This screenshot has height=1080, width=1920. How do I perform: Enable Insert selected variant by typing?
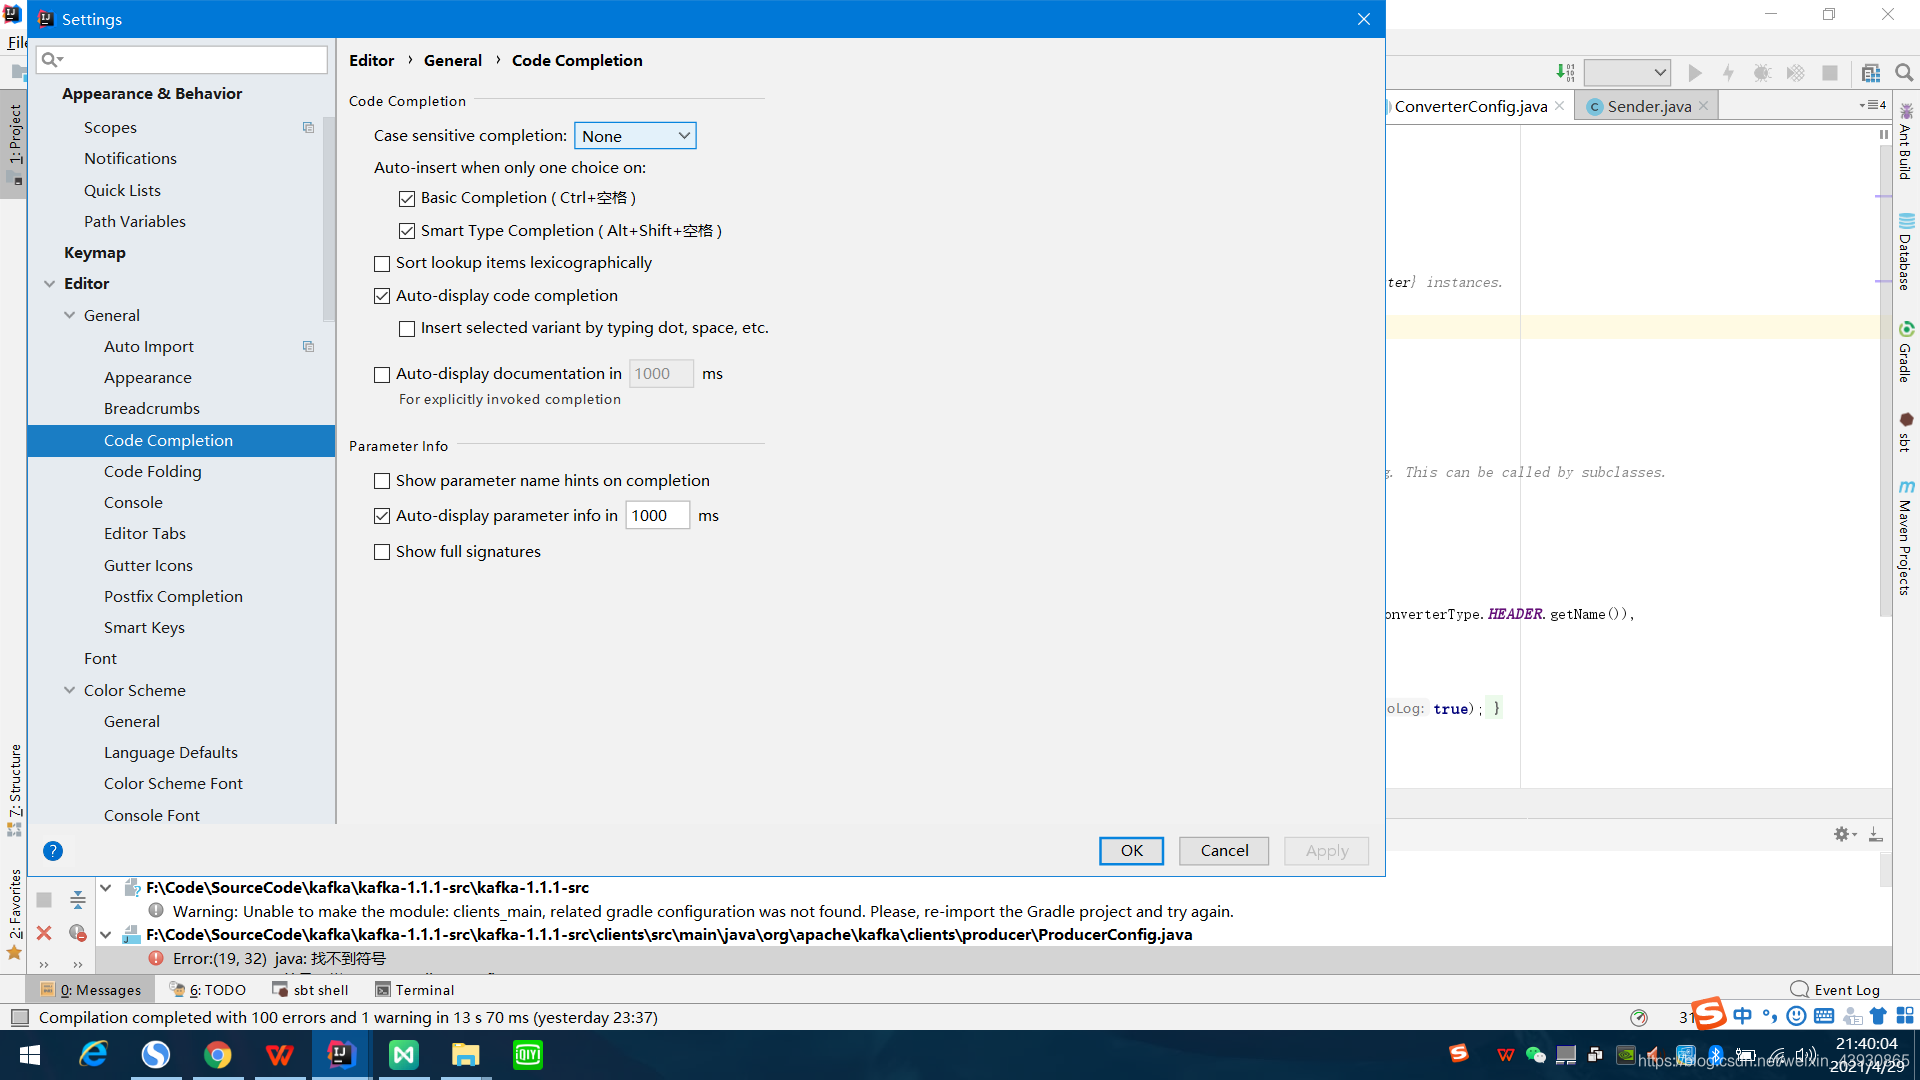407,328
